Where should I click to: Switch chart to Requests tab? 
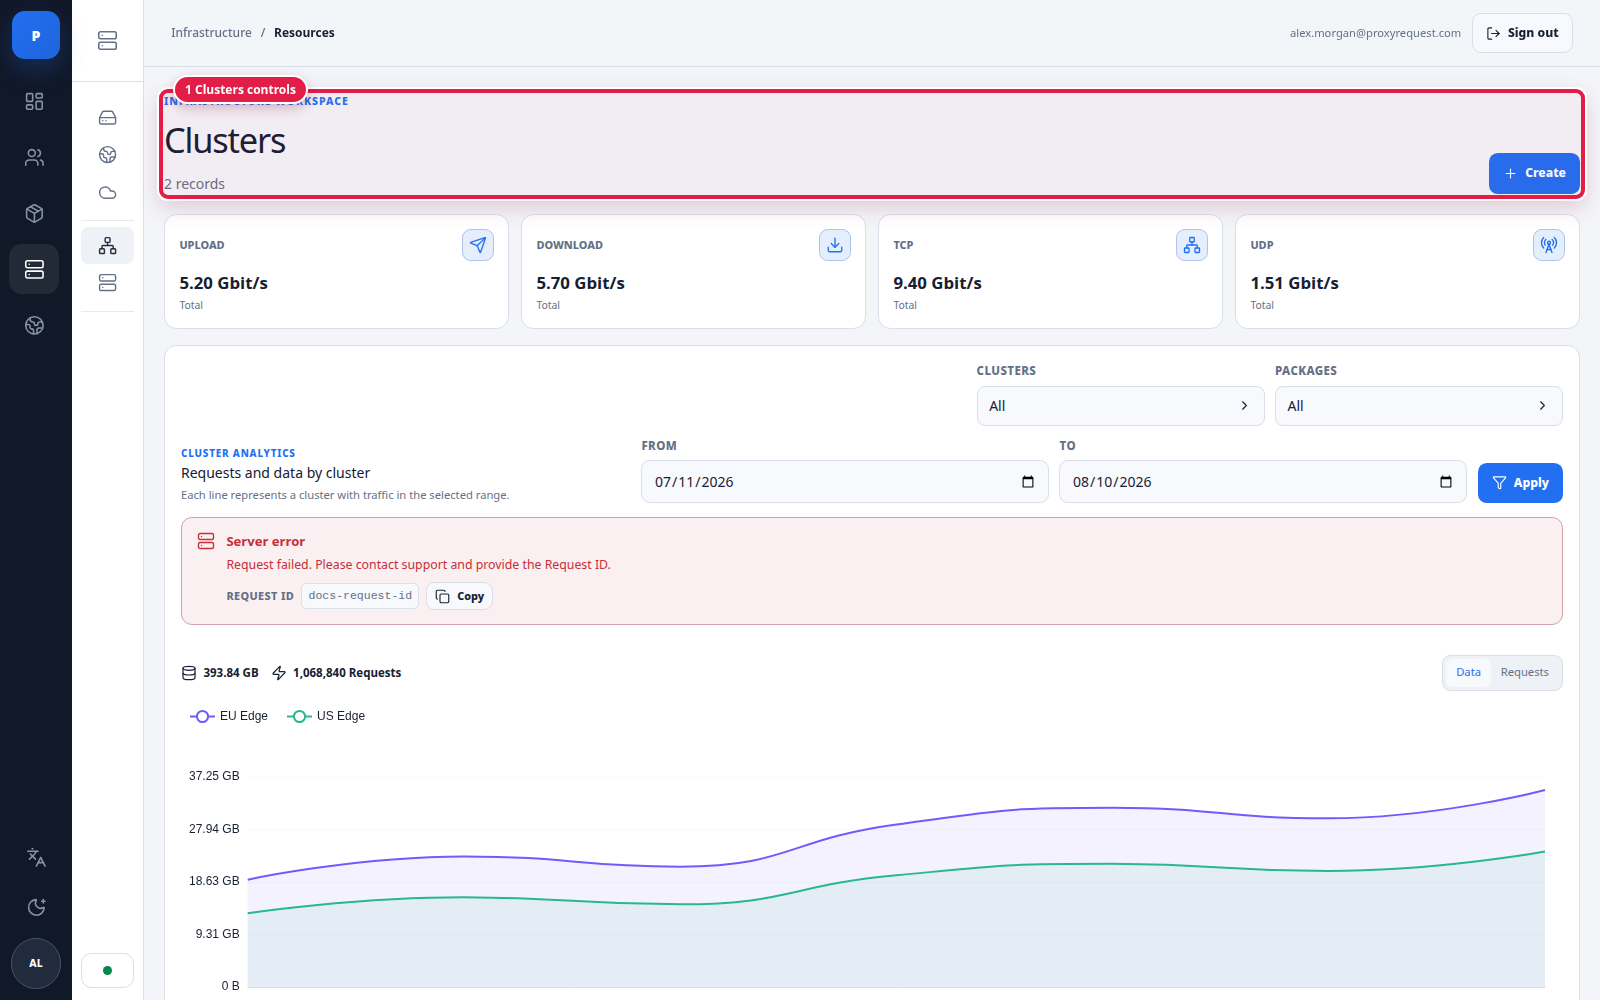pos(1524,673)
